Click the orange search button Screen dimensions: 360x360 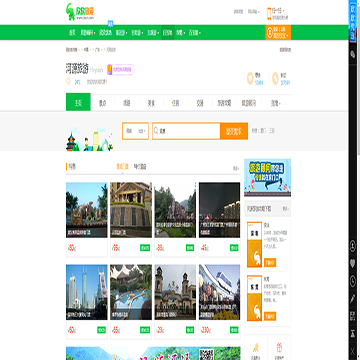coord(234,131)
